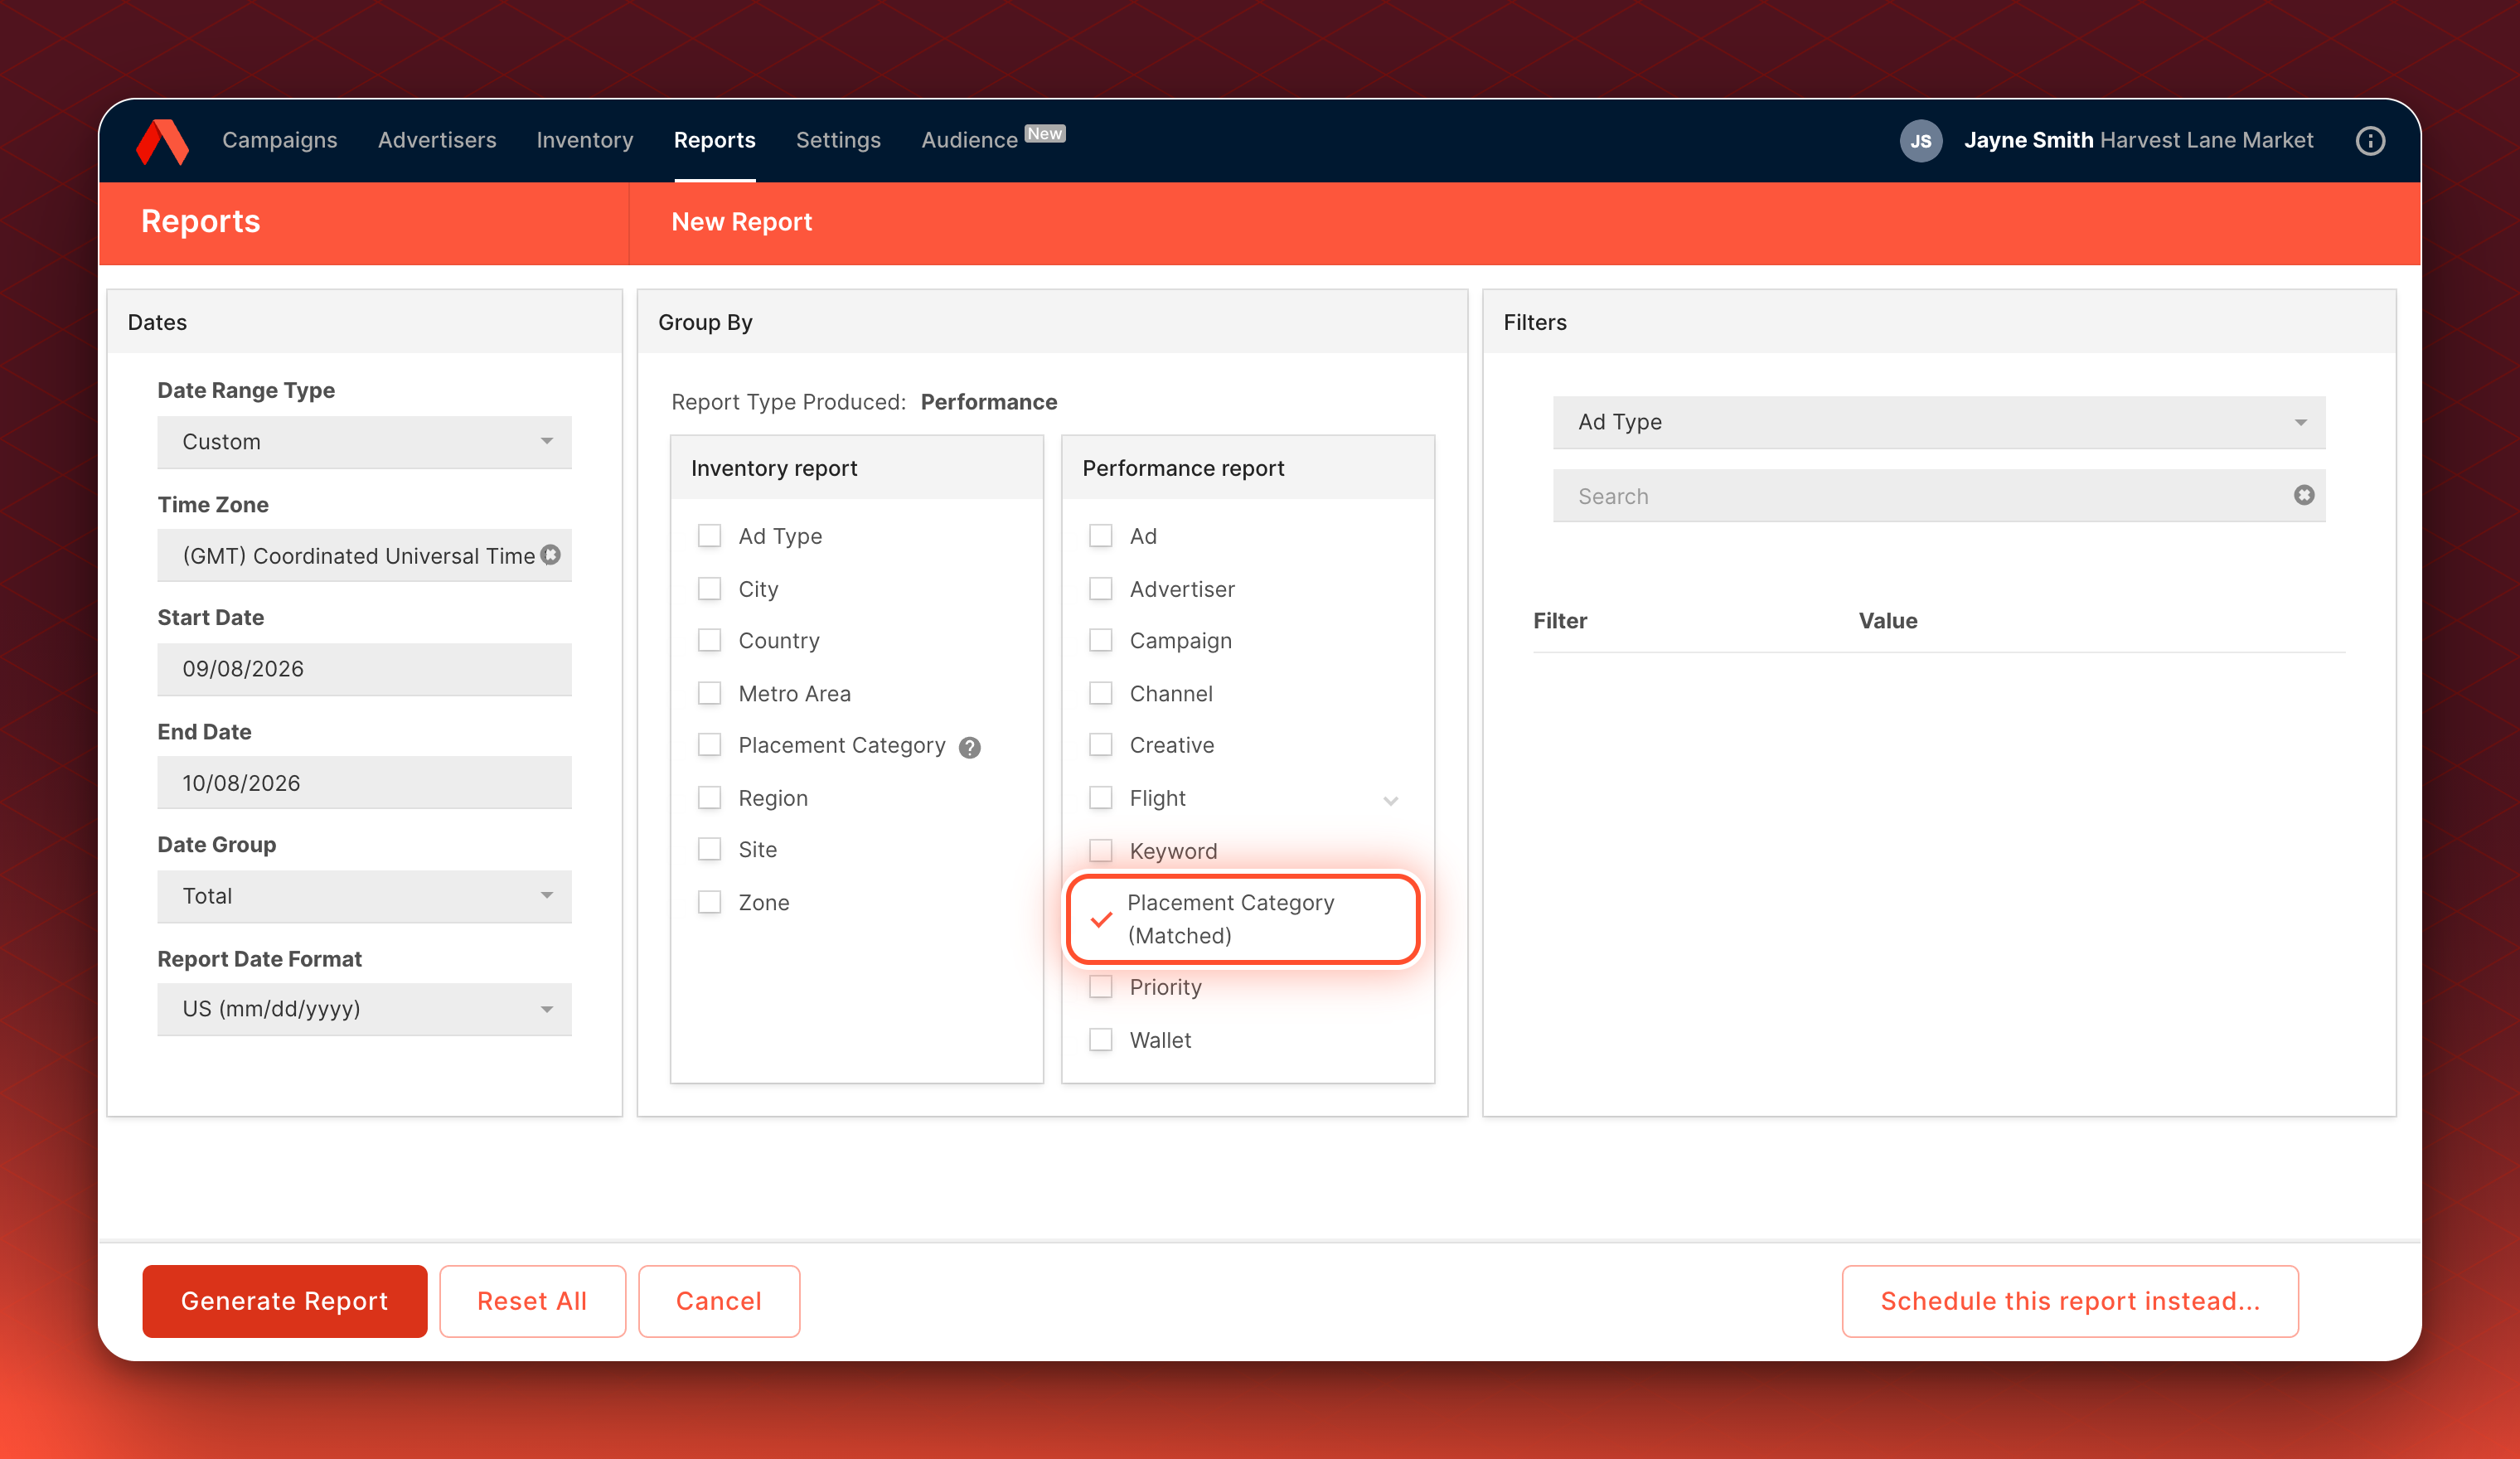Viewport: 2520px width, 1459px height.
Task: Go to the Campaigns tab
Action: click(279, 141)
